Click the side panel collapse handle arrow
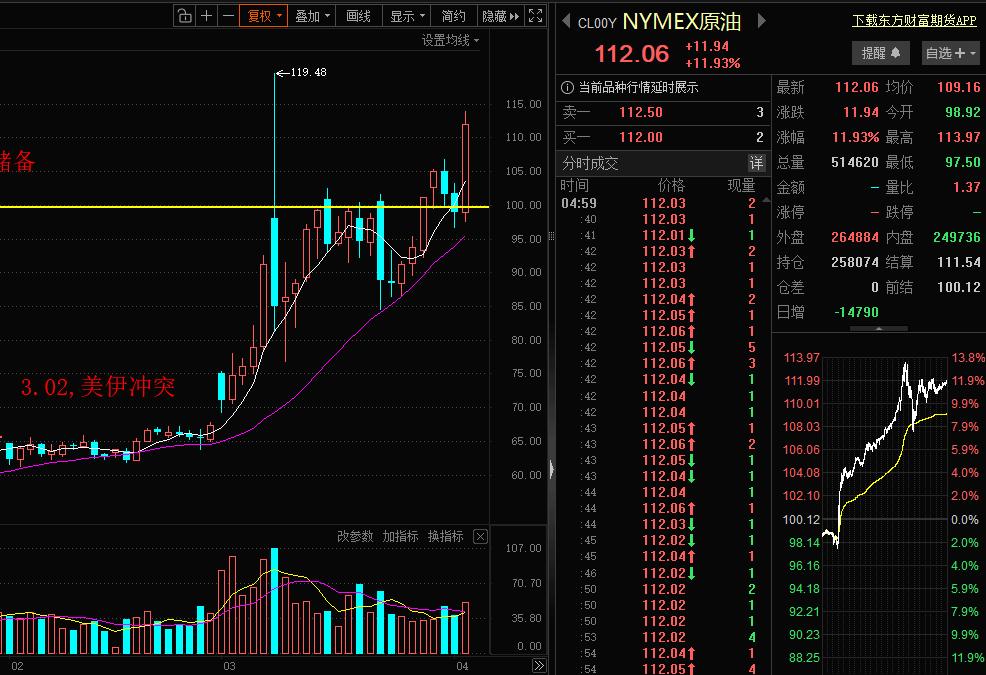 (551, 469)
